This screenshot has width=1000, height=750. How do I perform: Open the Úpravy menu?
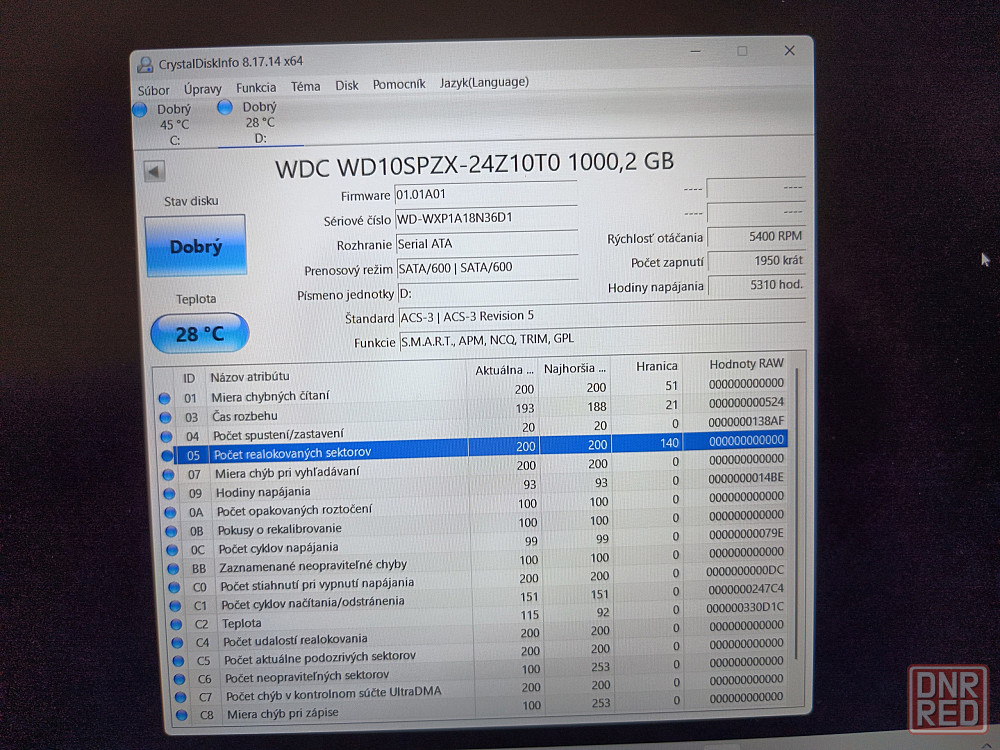[x=203, y=89]
